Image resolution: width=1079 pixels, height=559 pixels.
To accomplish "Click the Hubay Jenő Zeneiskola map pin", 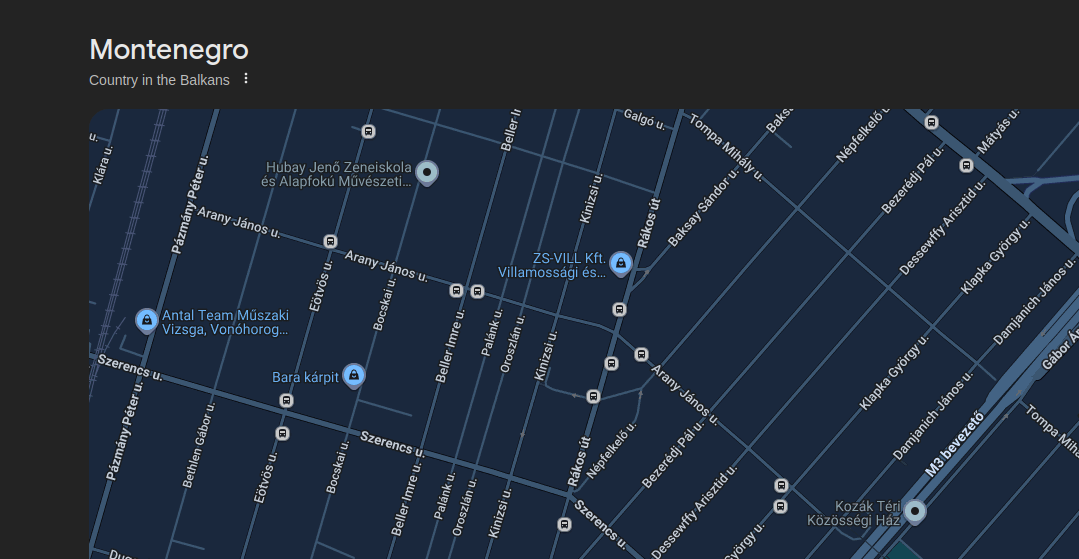I will [427, 172].
